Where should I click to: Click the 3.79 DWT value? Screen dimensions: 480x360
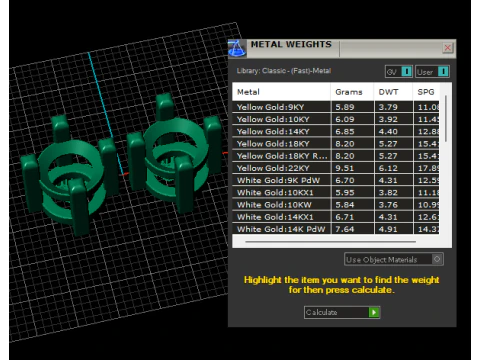coord(388,107)
